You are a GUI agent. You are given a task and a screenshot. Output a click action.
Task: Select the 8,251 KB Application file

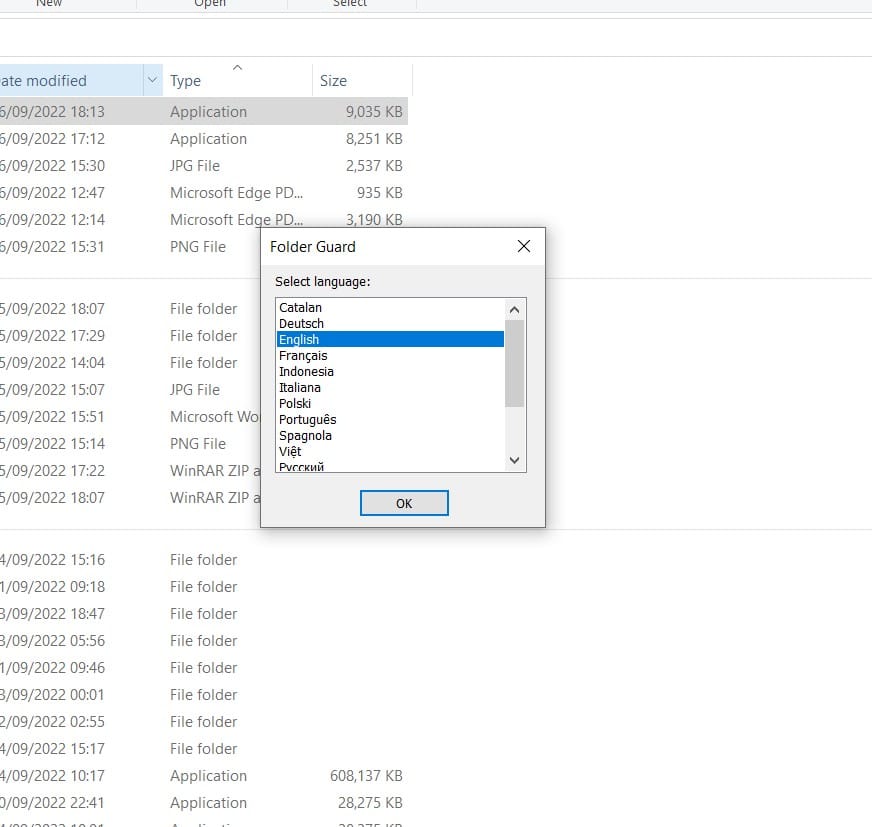coord(204,138)
